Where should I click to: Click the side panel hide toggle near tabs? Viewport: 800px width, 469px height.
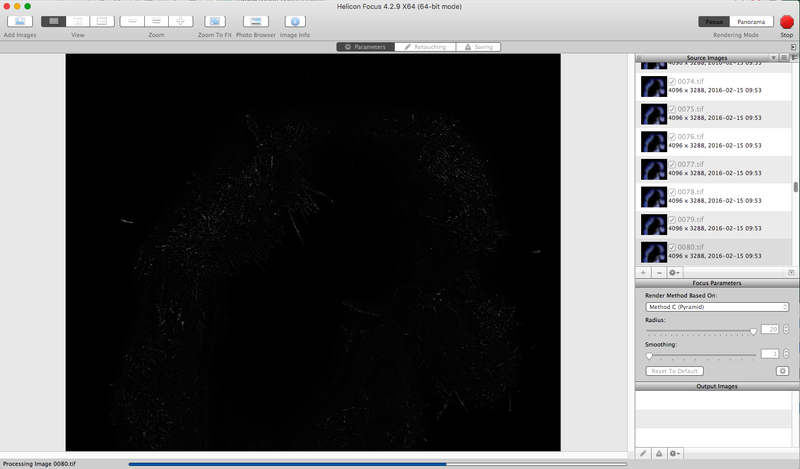(x=793, y=47)
